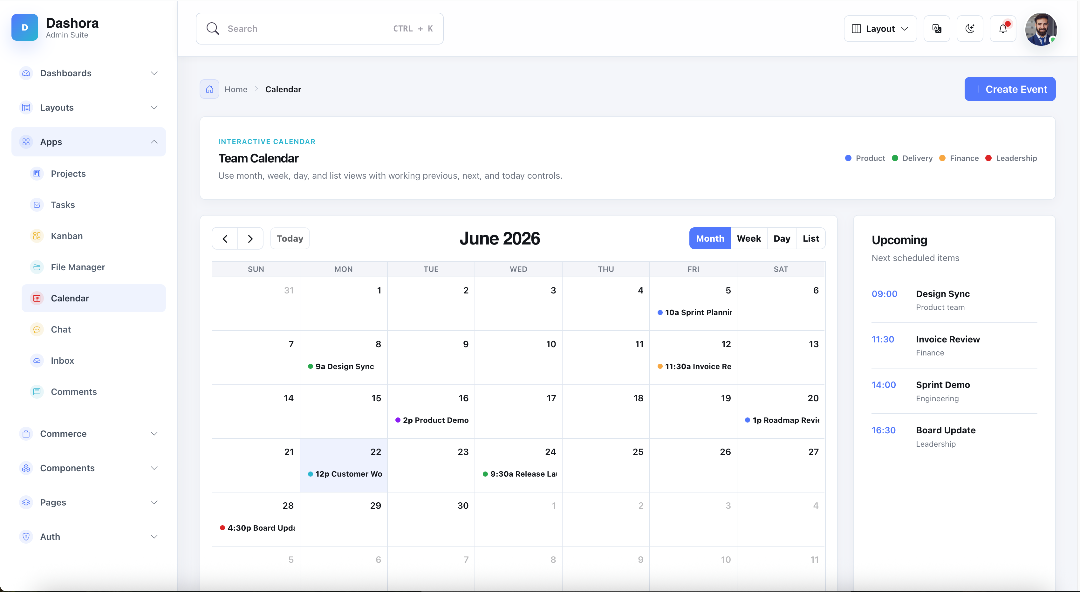Click the search magnifier icon
Image resolution: width=1080 pixels, height=592 pixels.
tap(213, 28)
